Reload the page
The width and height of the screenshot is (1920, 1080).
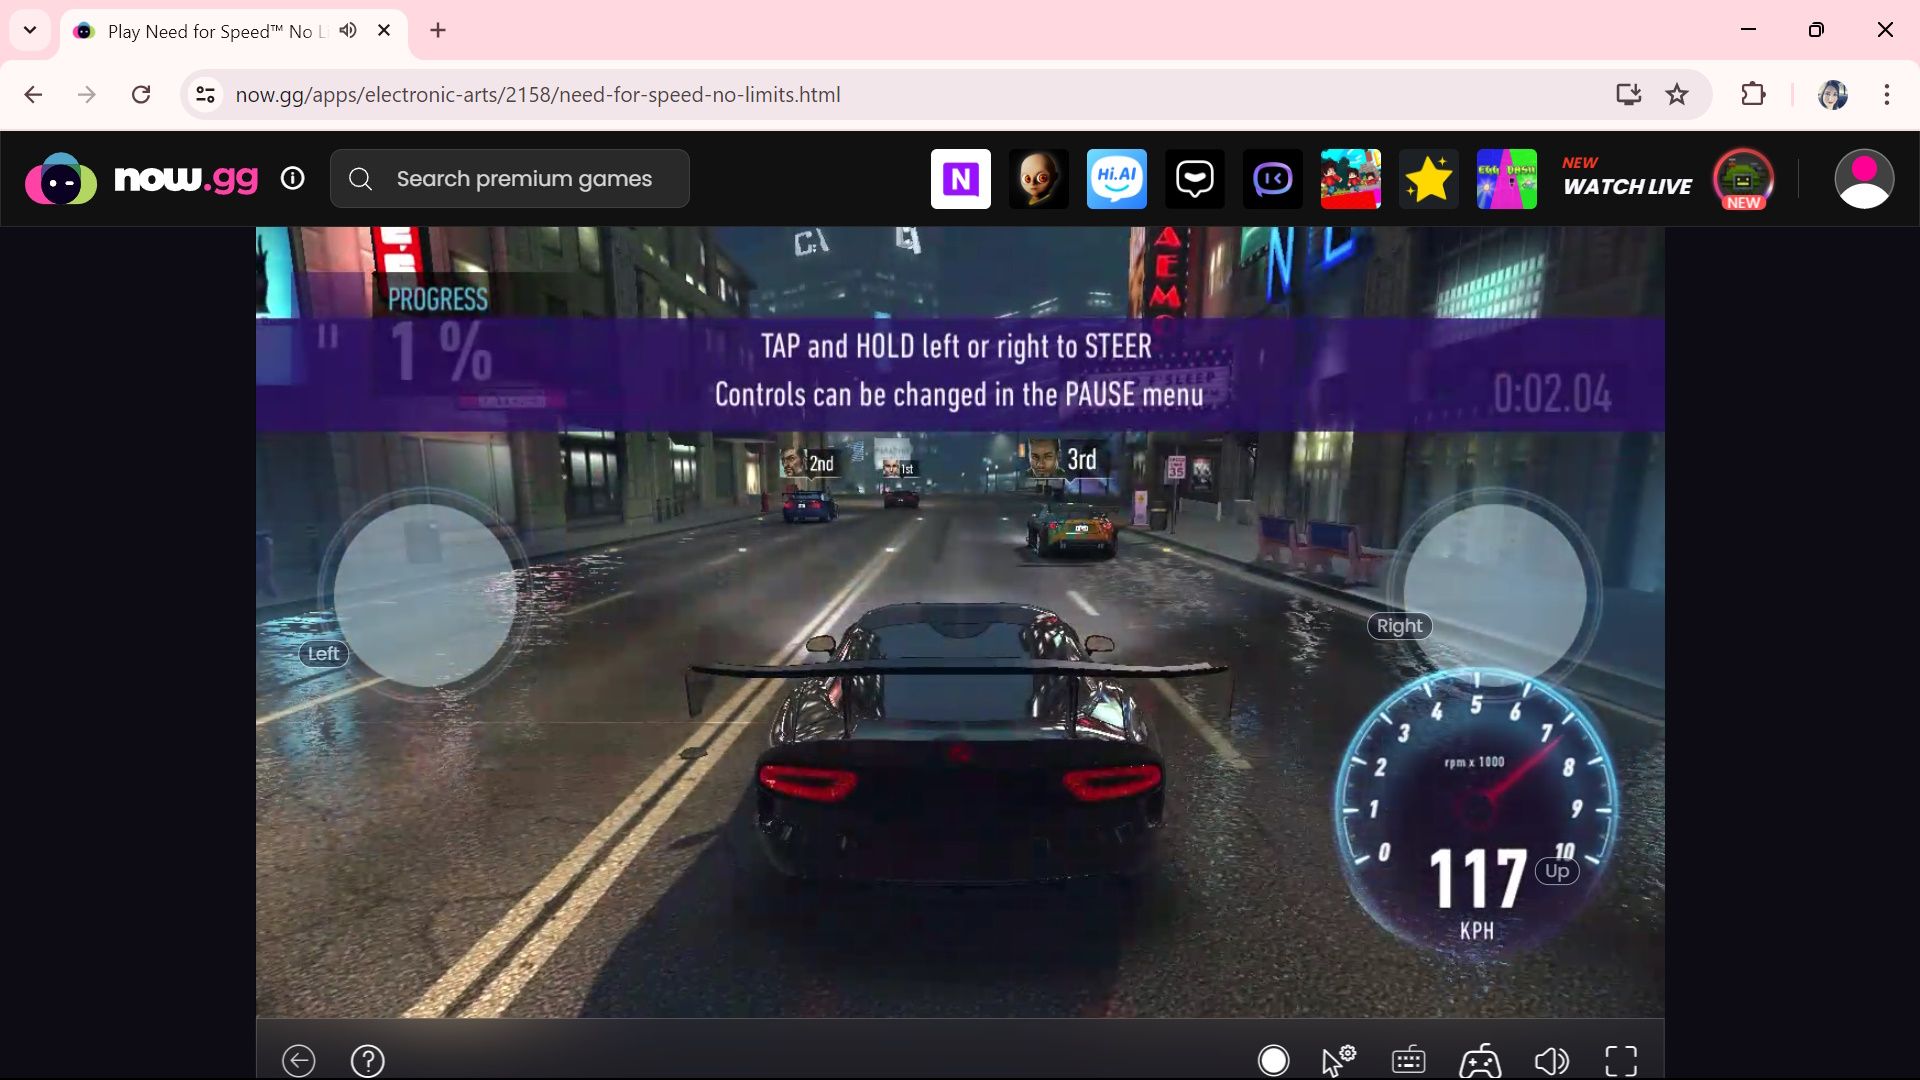click(141, 94)
